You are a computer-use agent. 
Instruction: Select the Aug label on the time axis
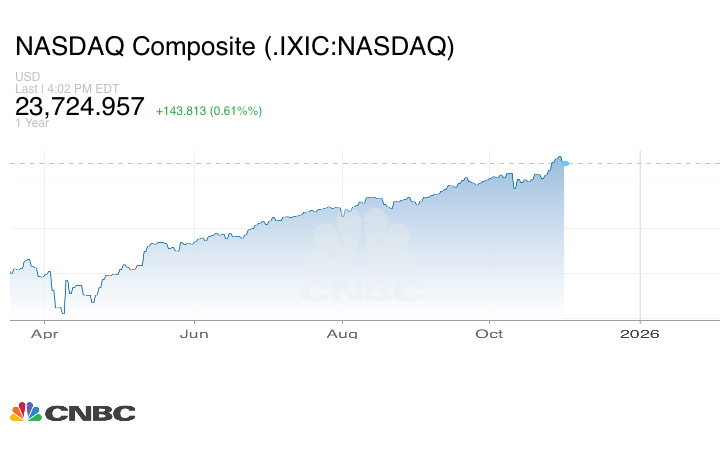point(343,334)
